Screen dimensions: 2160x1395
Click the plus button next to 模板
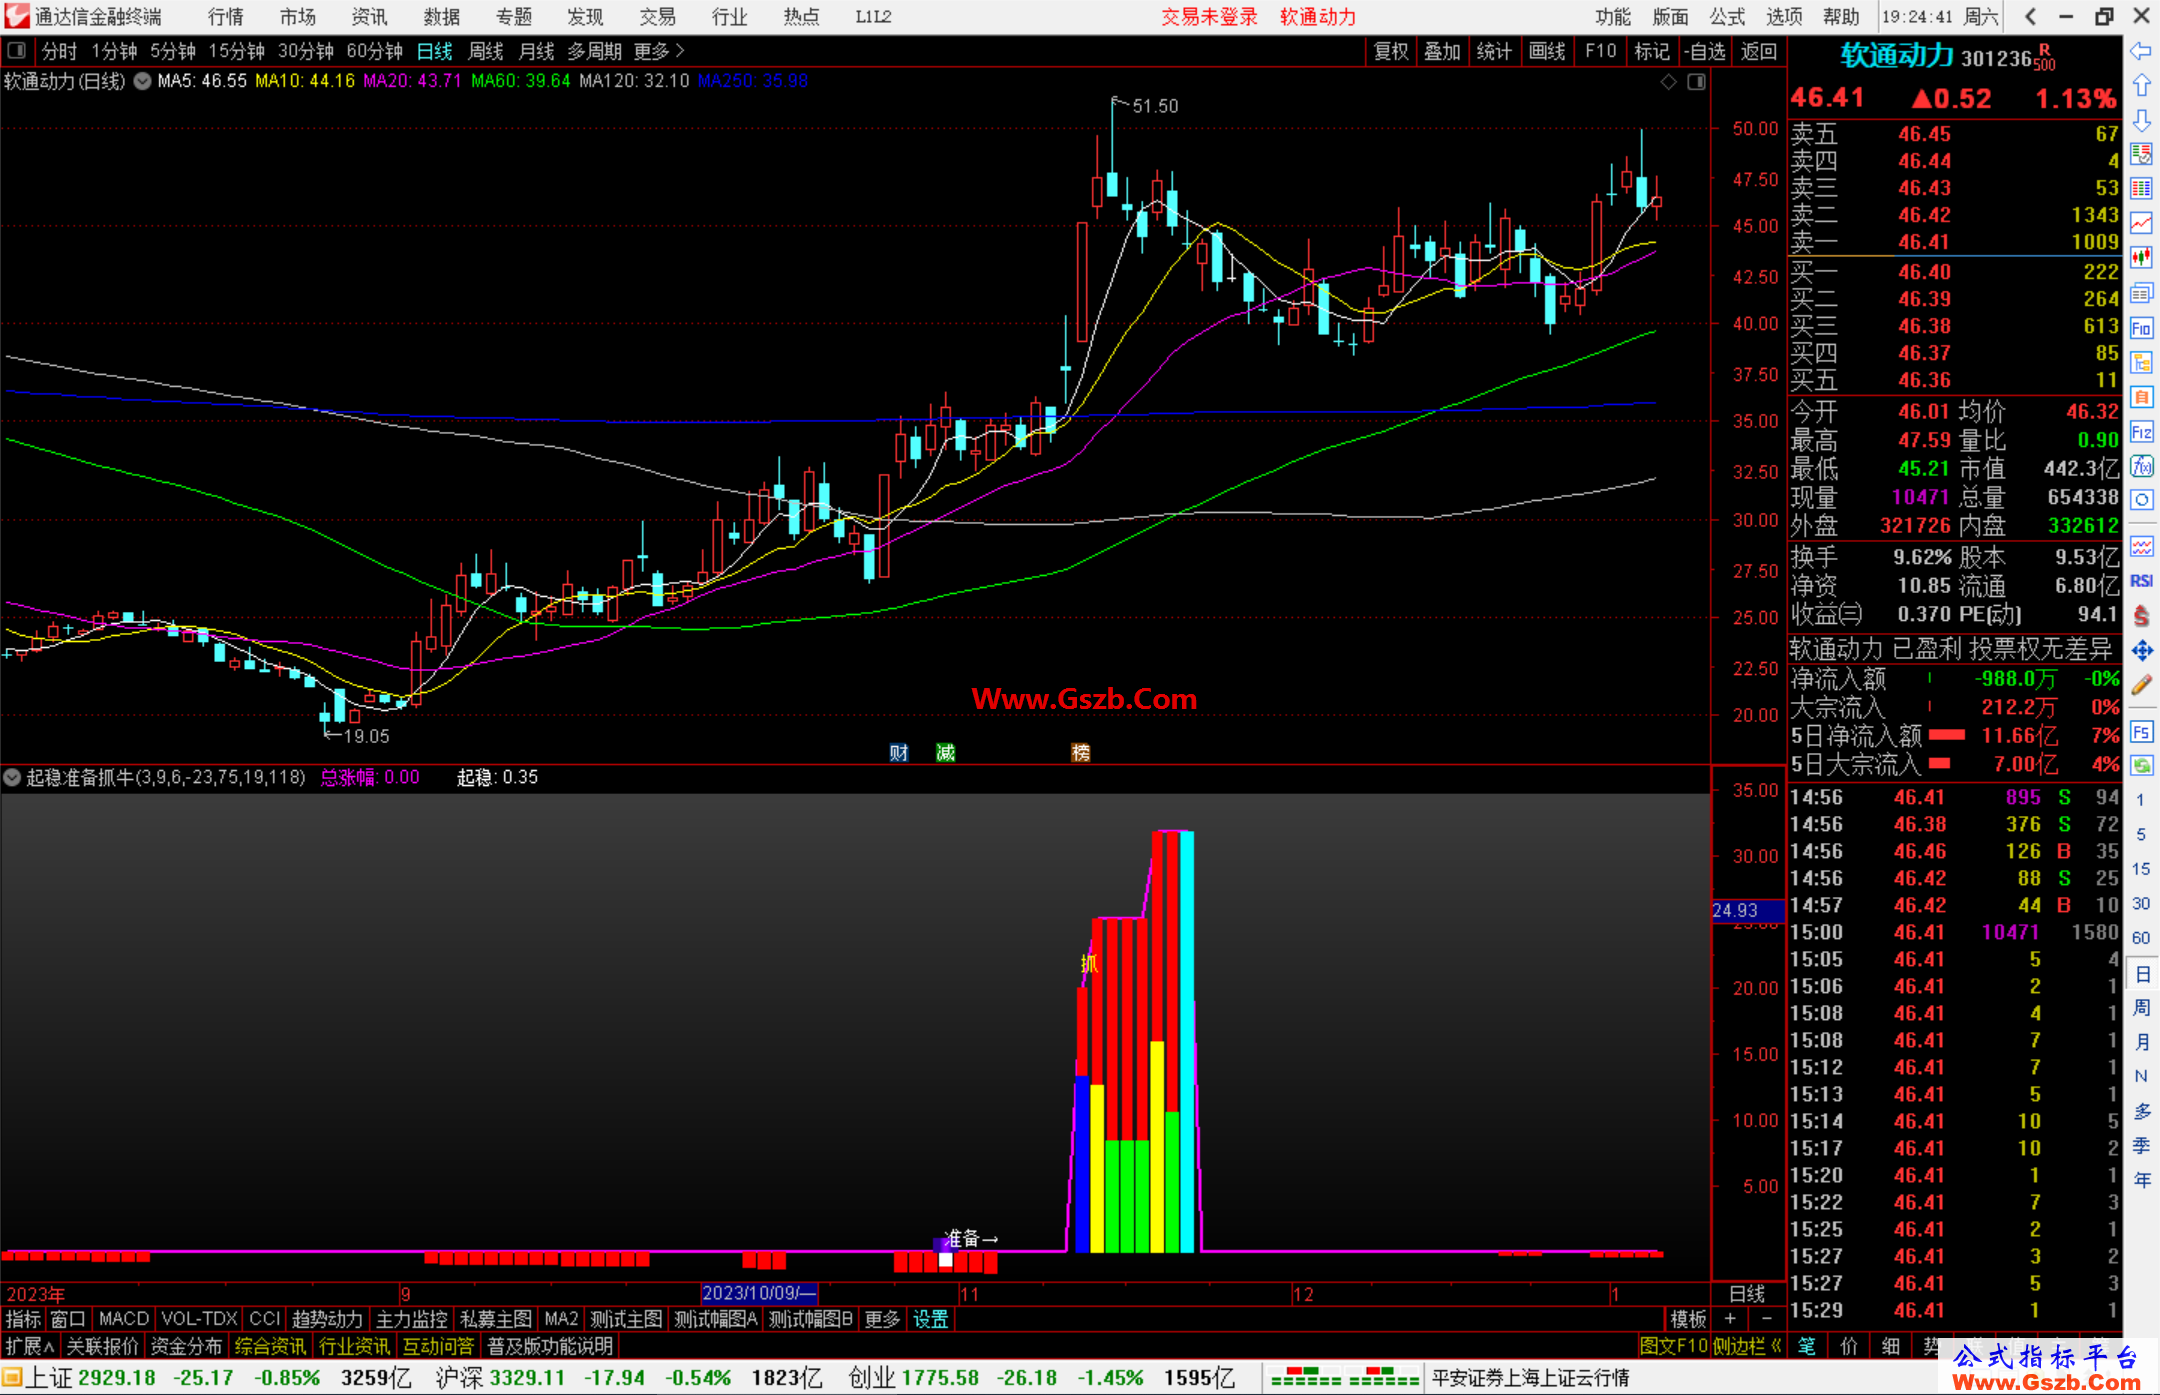(x=1730, y=1319)
